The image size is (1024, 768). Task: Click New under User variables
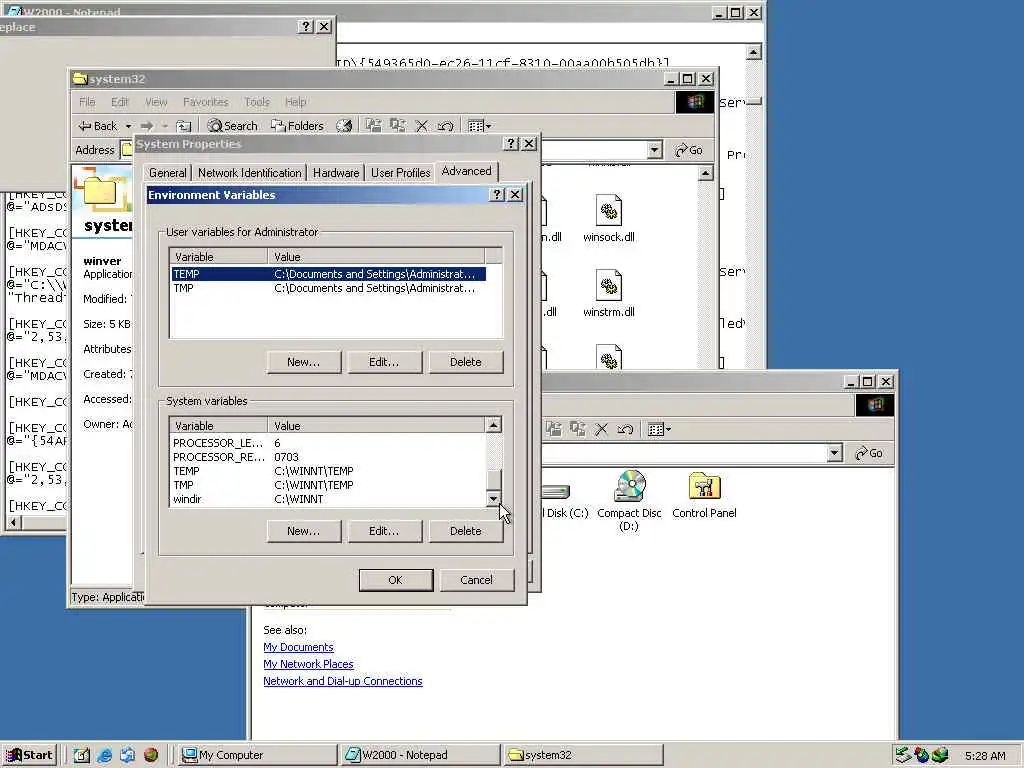coord(304,362)
